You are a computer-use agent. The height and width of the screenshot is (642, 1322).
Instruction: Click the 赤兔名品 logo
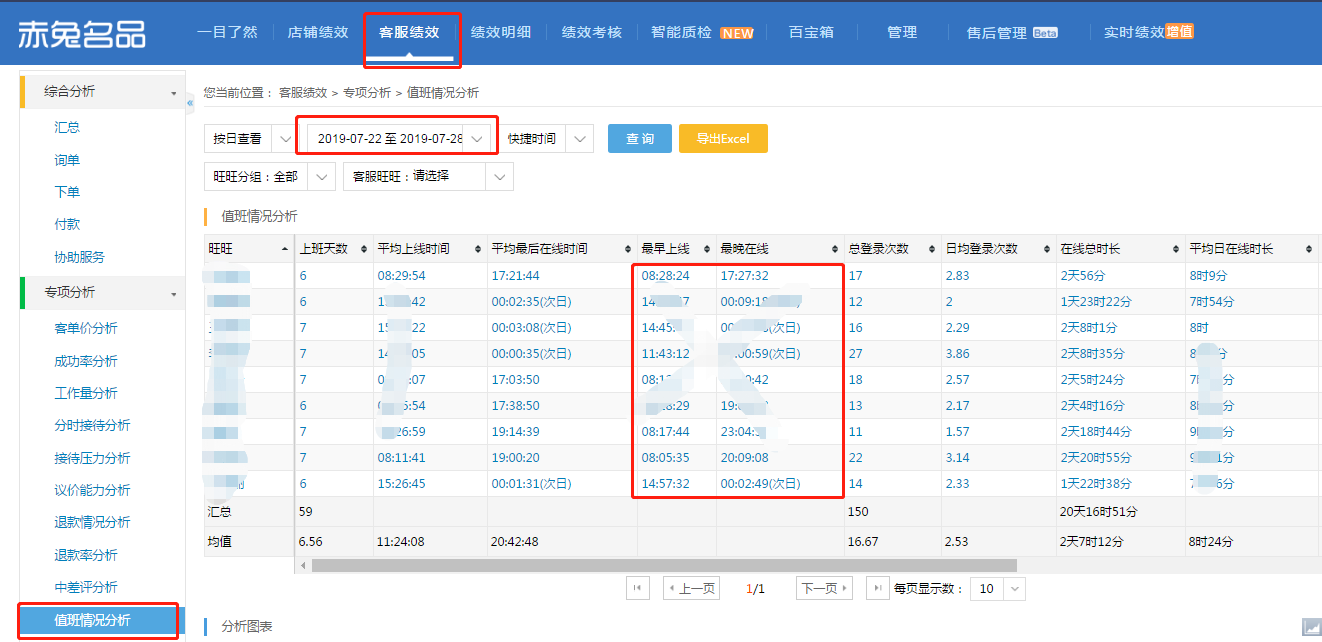[x=82, y=32]
